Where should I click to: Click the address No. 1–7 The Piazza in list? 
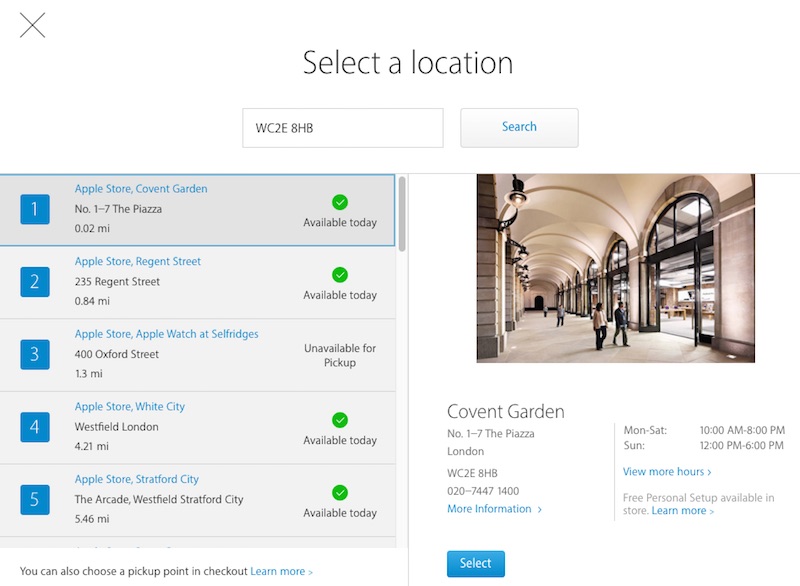point(118,209)
